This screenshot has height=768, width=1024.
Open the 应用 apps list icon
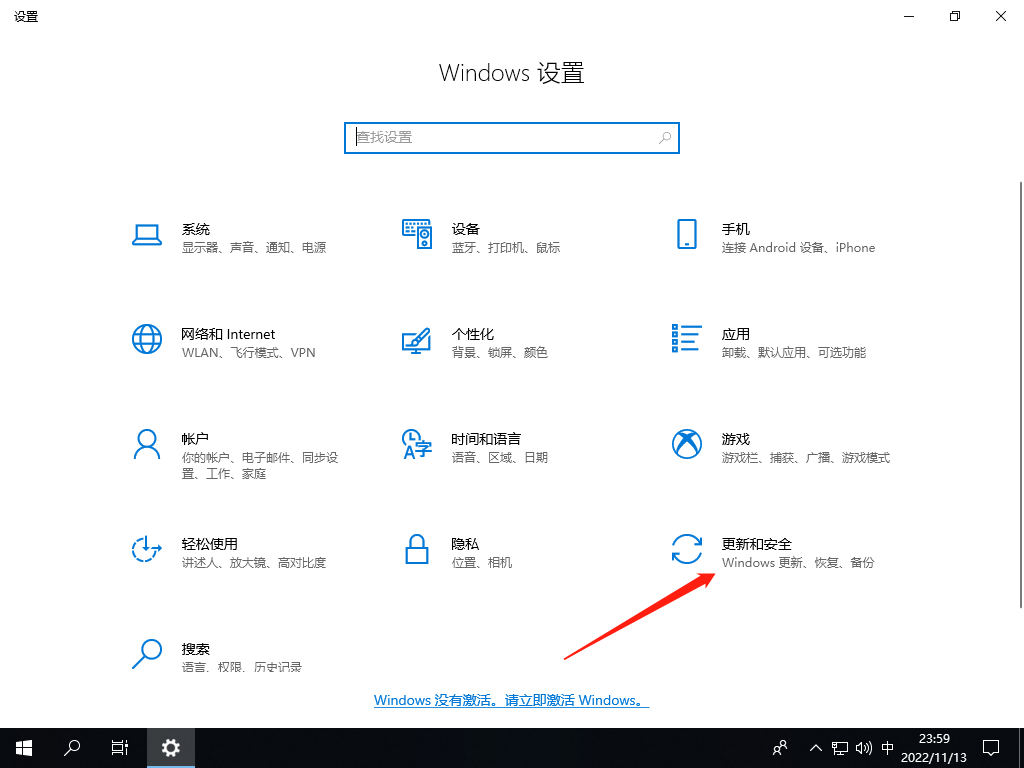tap(686, 338)
